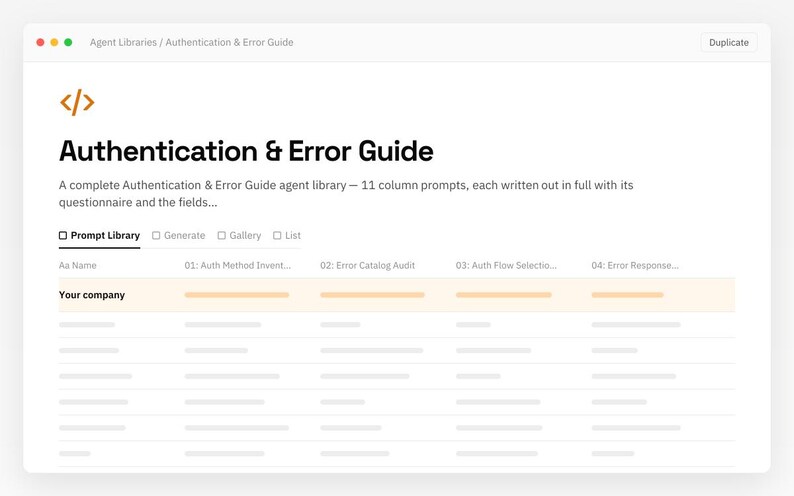Open Agent Libraries in the breadcrumb
The height and width of the screenshot is (496, 794).
123,43
